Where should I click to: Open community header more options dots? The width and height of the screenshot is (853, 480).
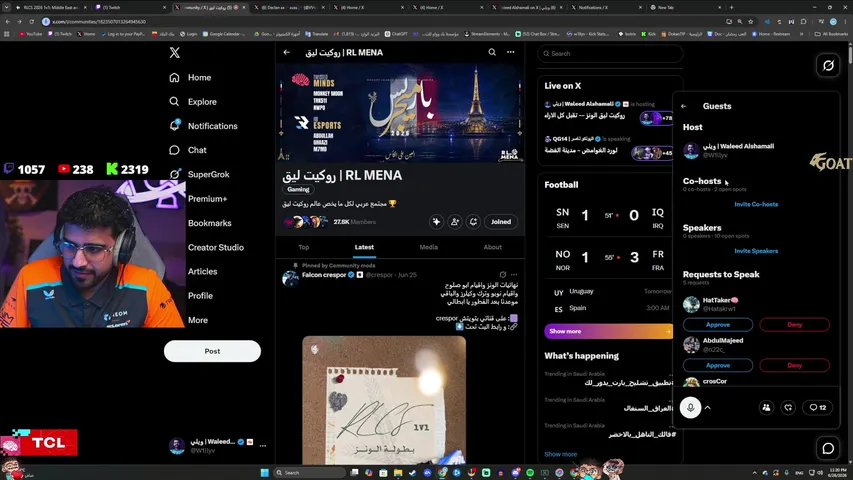point(510,52)
